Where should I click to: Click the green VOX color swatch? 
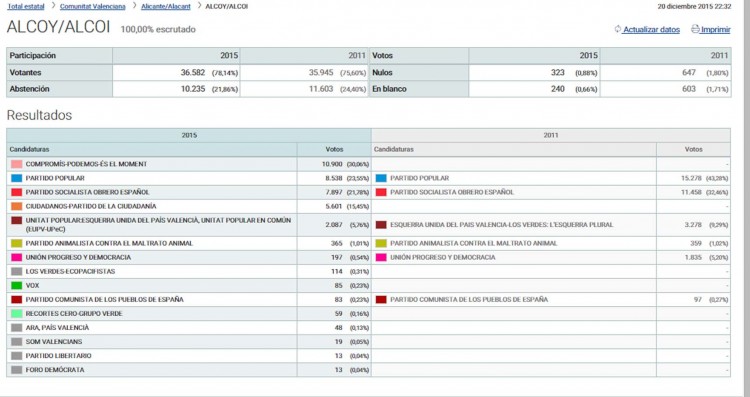[17, 286]
